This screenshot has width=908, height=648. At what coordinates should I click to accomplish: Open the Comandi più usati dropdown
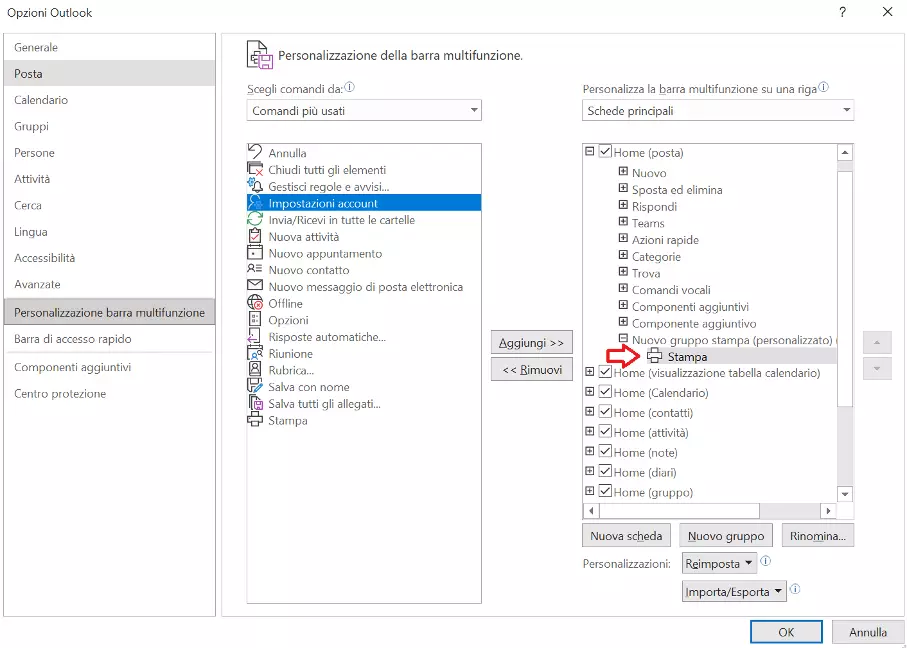pyautogui.click(x=364, y=110)
